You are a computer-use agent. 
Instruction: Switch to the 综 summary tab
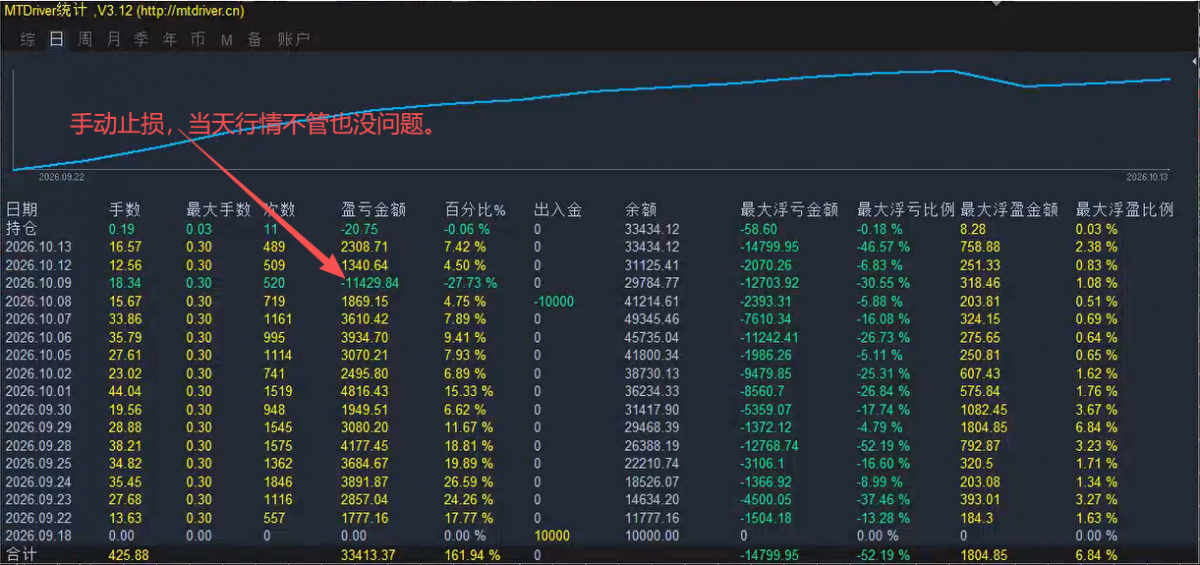[28, 40]
